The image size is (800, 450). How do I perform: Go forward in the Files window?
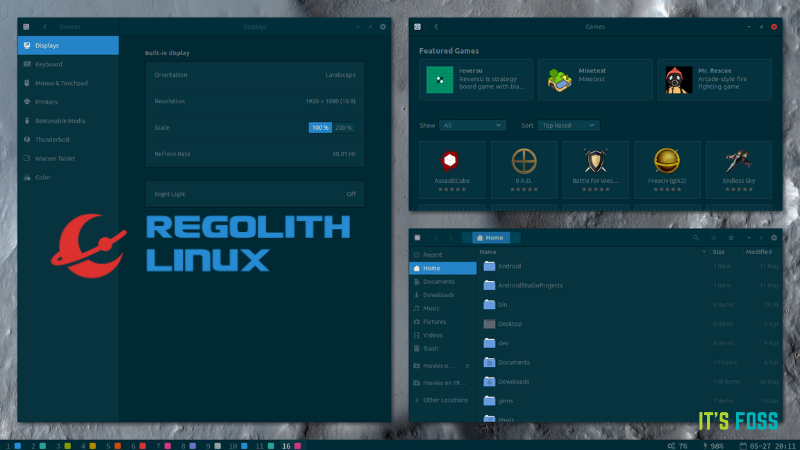tap(451, 238)
